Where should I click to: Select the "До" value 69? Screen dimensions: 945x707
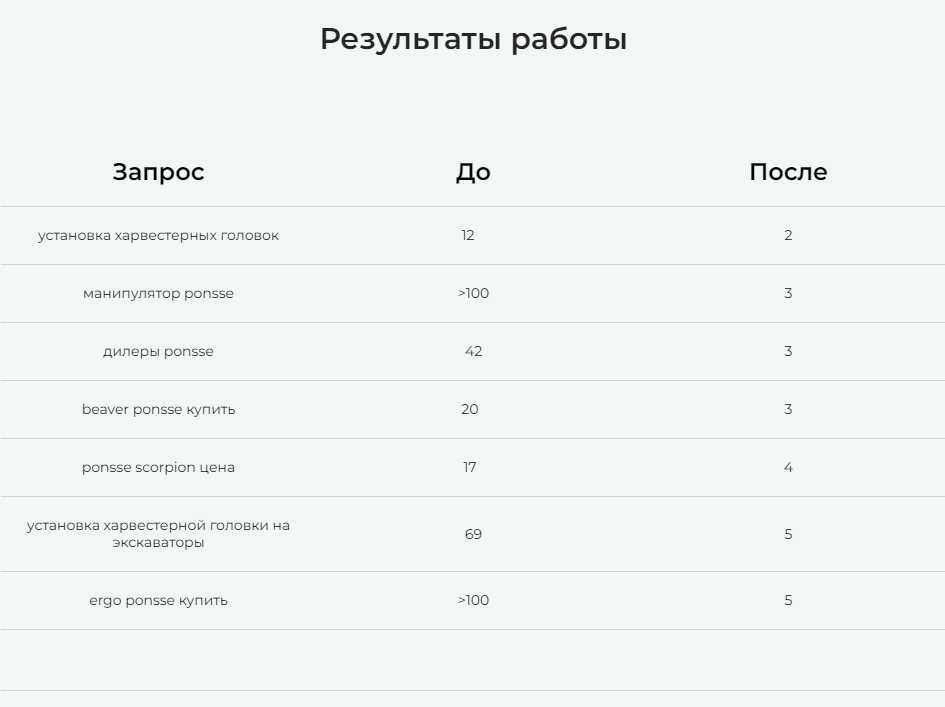[473, 534]
